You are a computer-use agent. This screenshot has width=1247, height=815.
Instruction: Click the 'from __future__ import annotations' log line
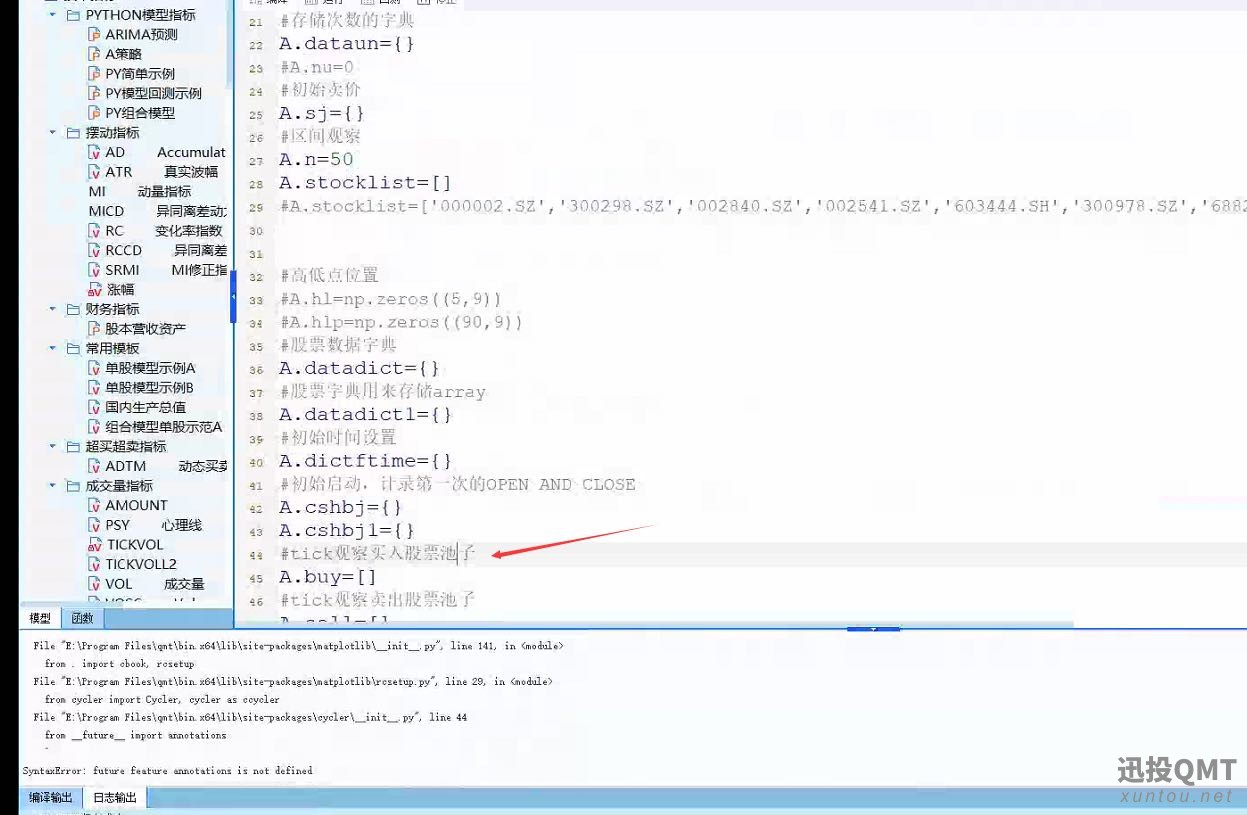[135, 735]
